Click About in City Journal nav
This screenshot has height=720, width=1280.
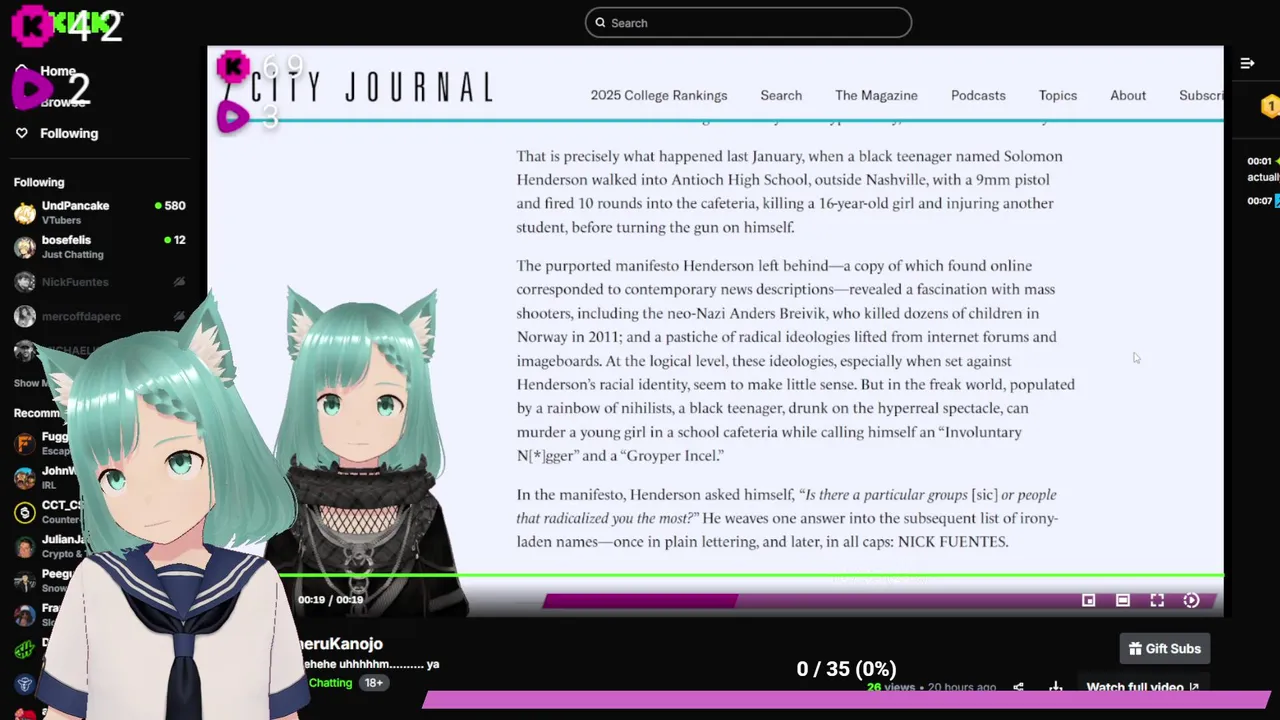(1128, 95)
